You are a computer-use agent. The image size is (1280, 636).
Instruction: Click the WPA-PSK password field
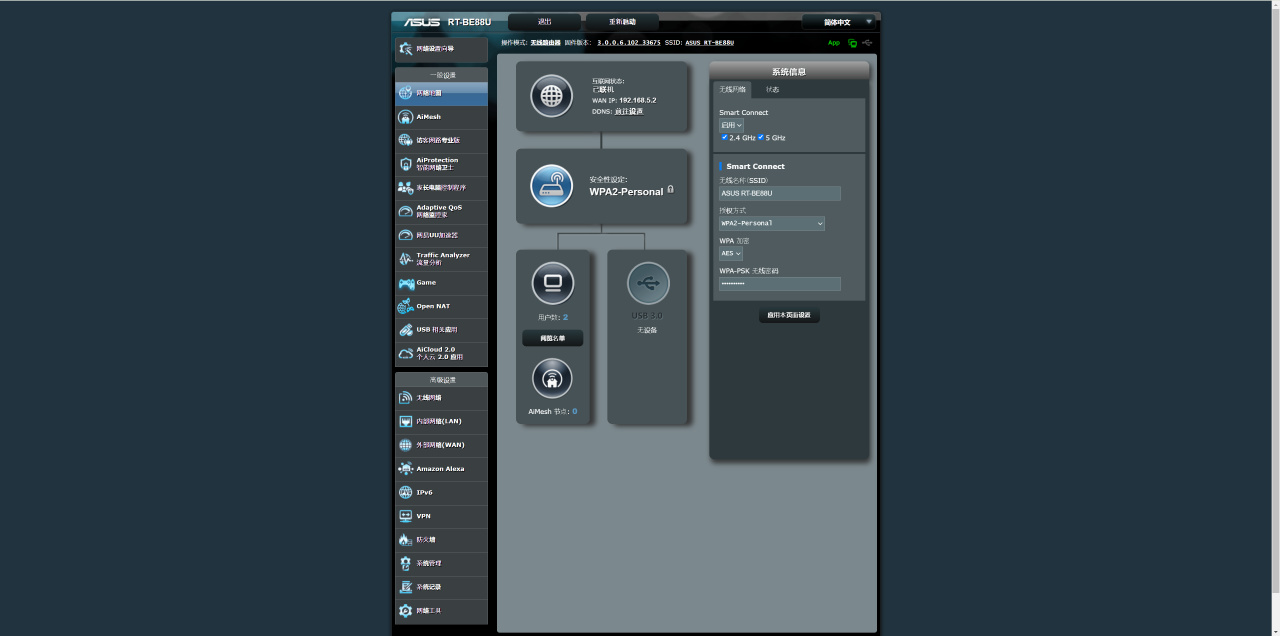780,284
